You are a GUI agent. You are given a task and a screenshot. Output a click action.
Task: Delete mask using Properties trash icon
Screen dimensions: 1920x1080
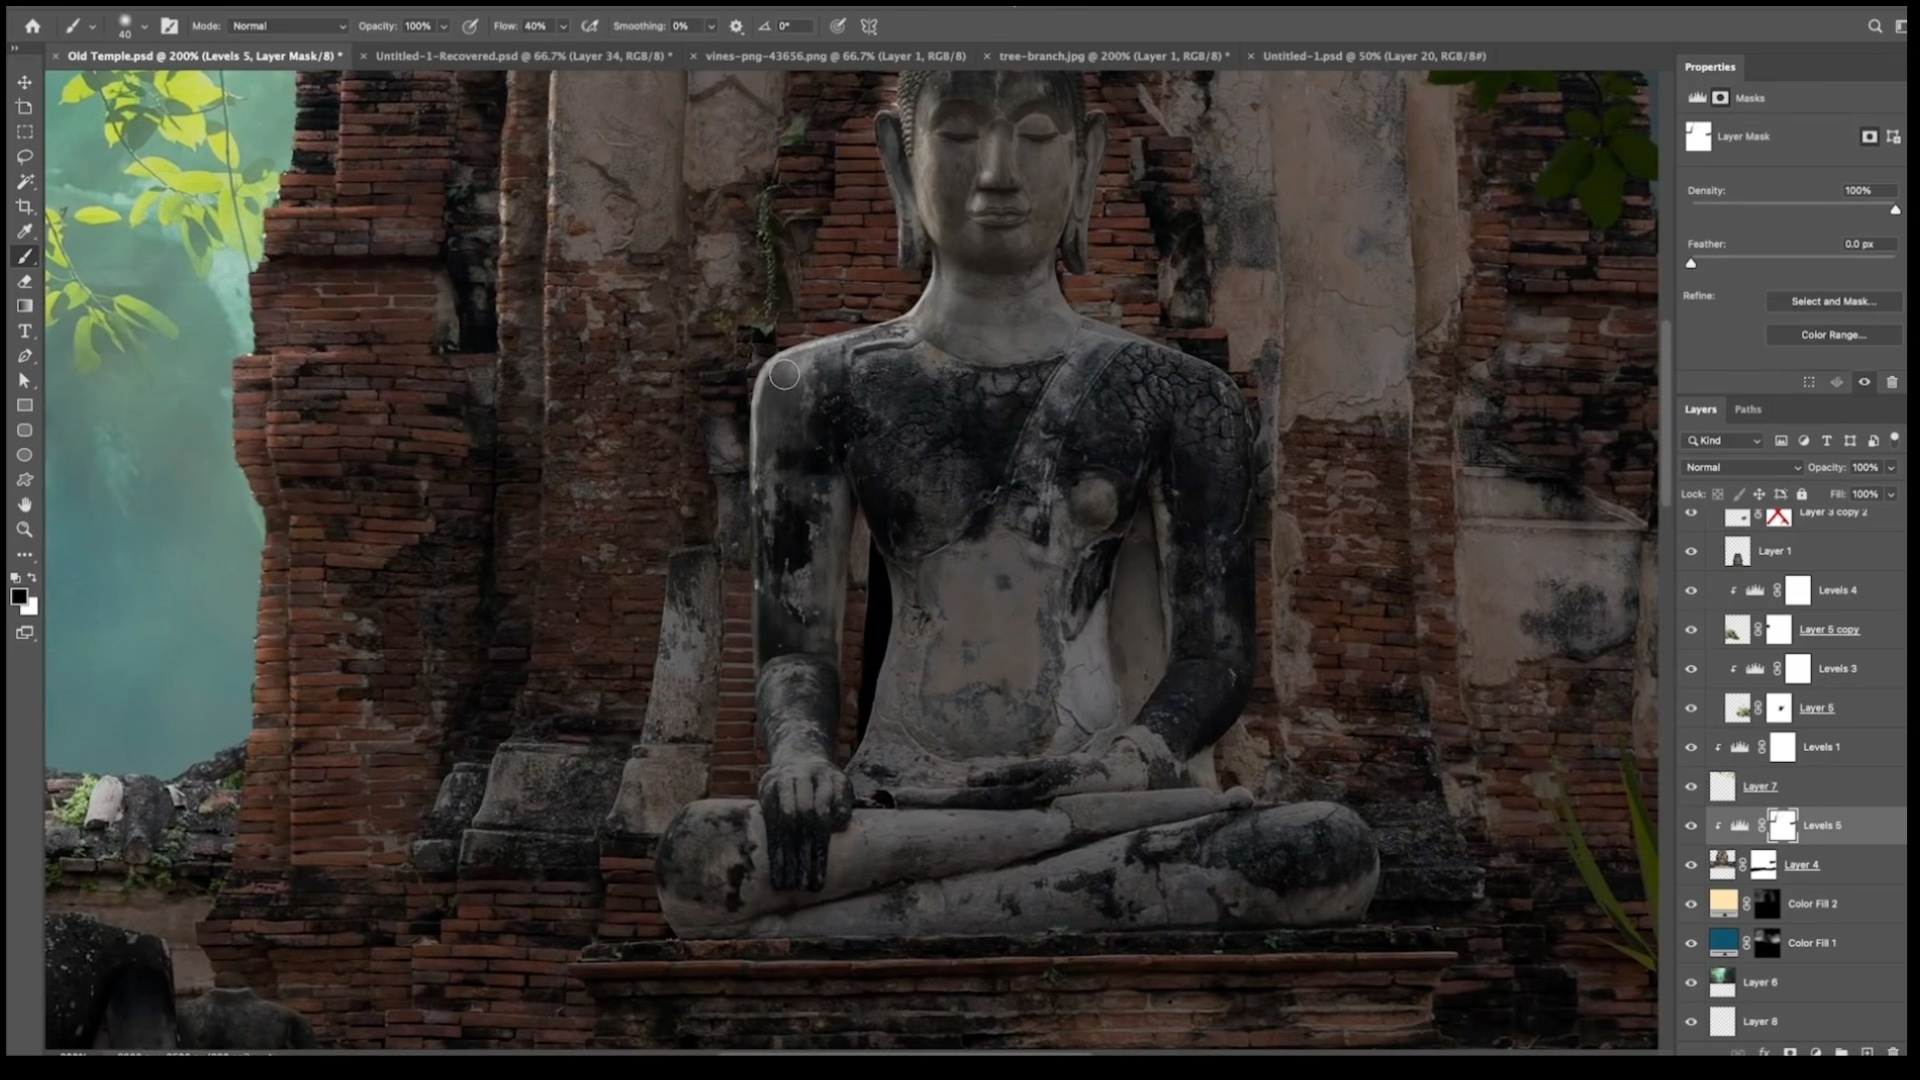point(1891,382)
